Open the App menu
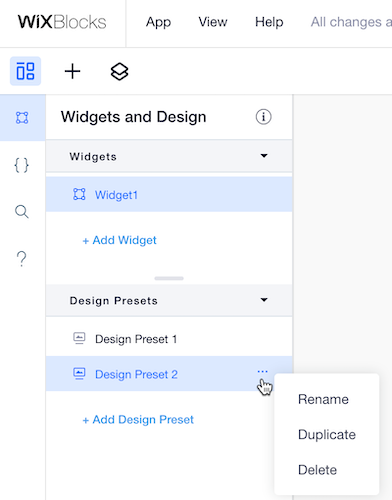 158,22
